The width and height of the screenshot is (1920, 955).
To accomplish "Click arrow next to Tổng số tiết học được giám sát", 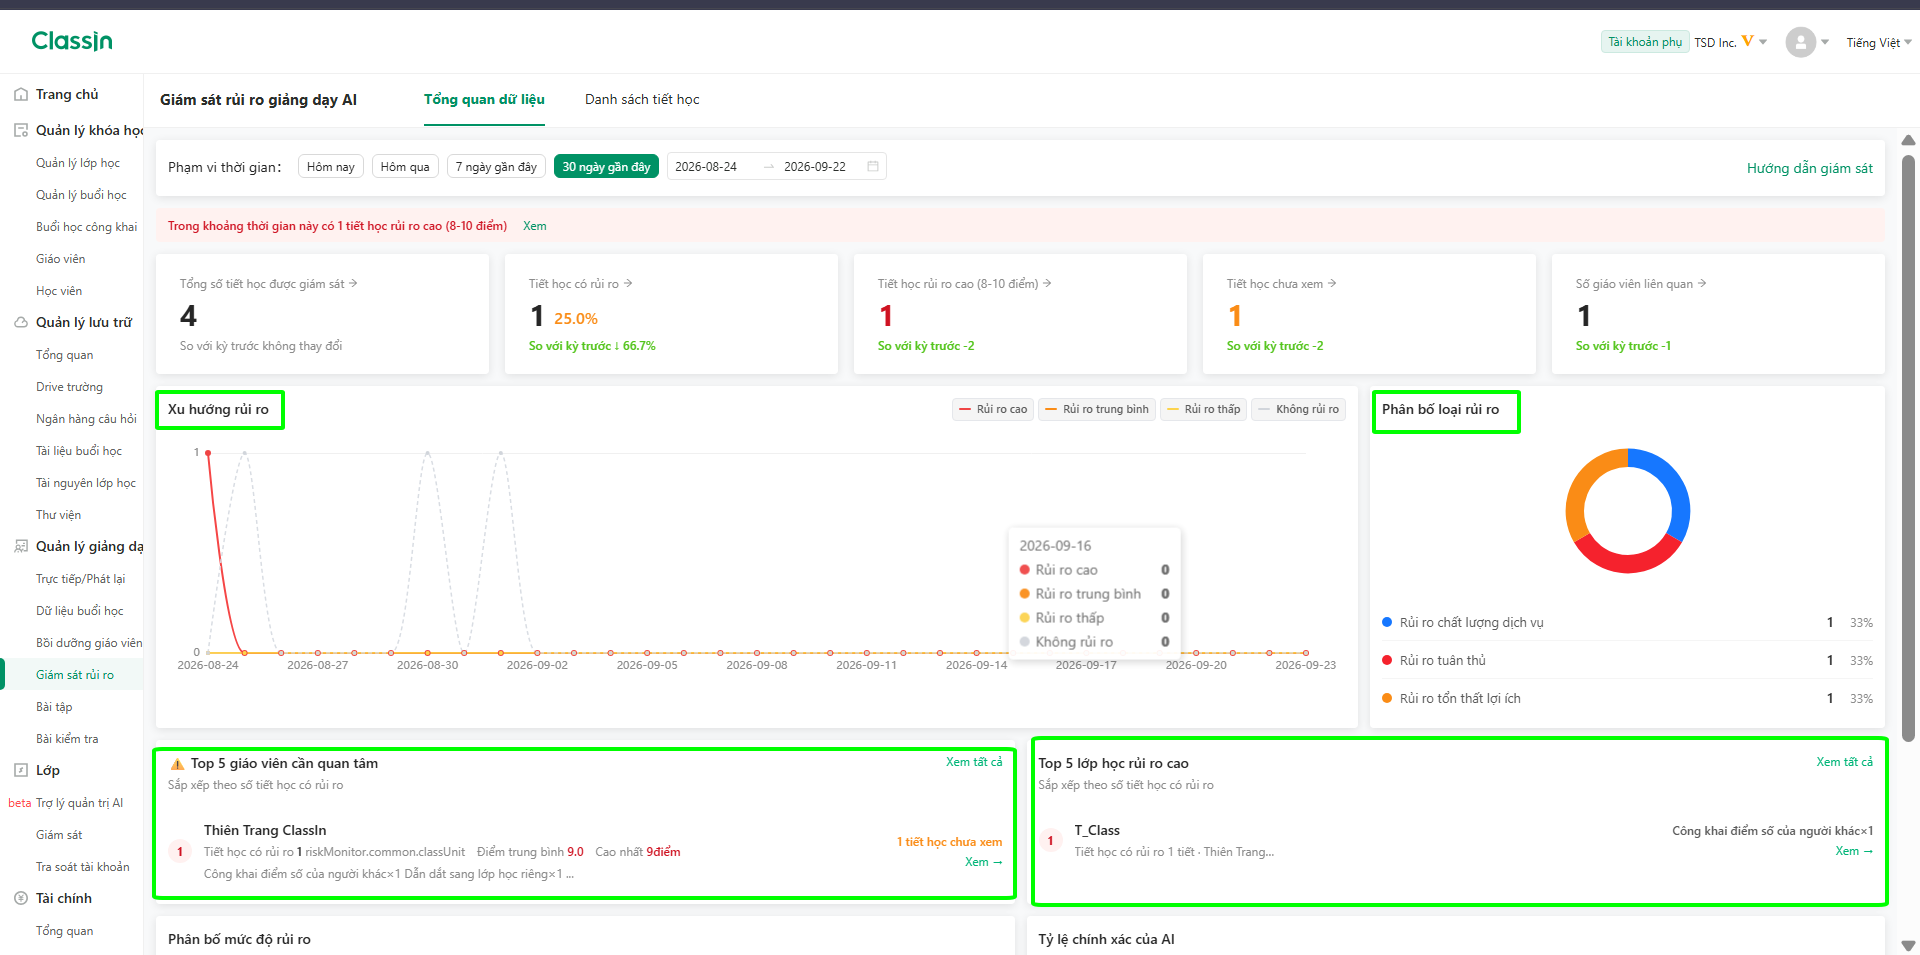I will 353,283.
